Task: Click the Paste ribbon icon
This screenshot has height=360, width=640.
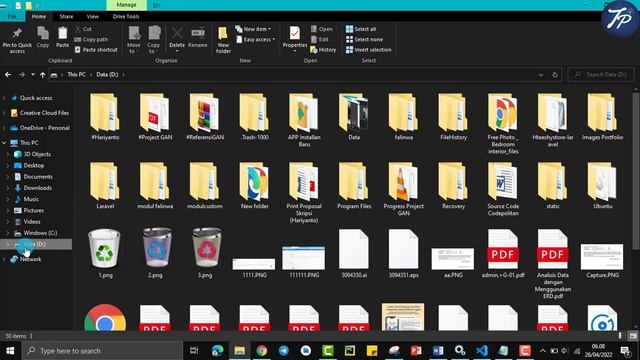Action: tap(62, 37)
